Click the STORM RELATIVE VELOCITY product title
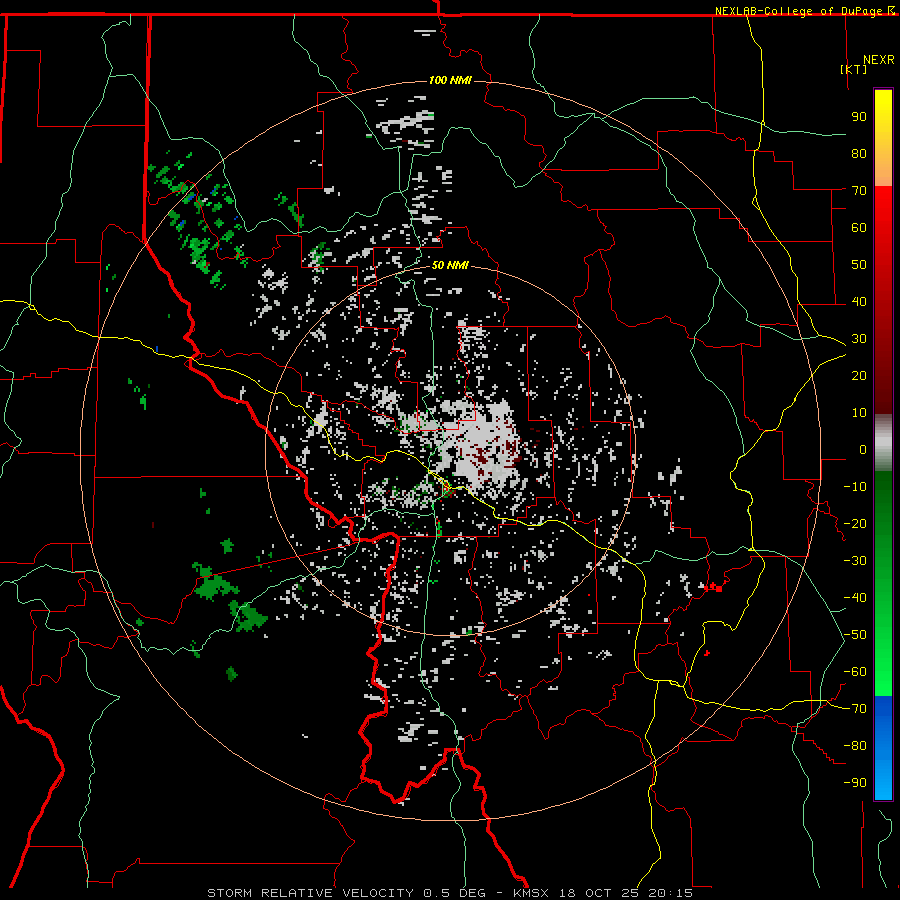Image resolution: width=900 pixels, height=900 pixels. click(x=311, y=893)
